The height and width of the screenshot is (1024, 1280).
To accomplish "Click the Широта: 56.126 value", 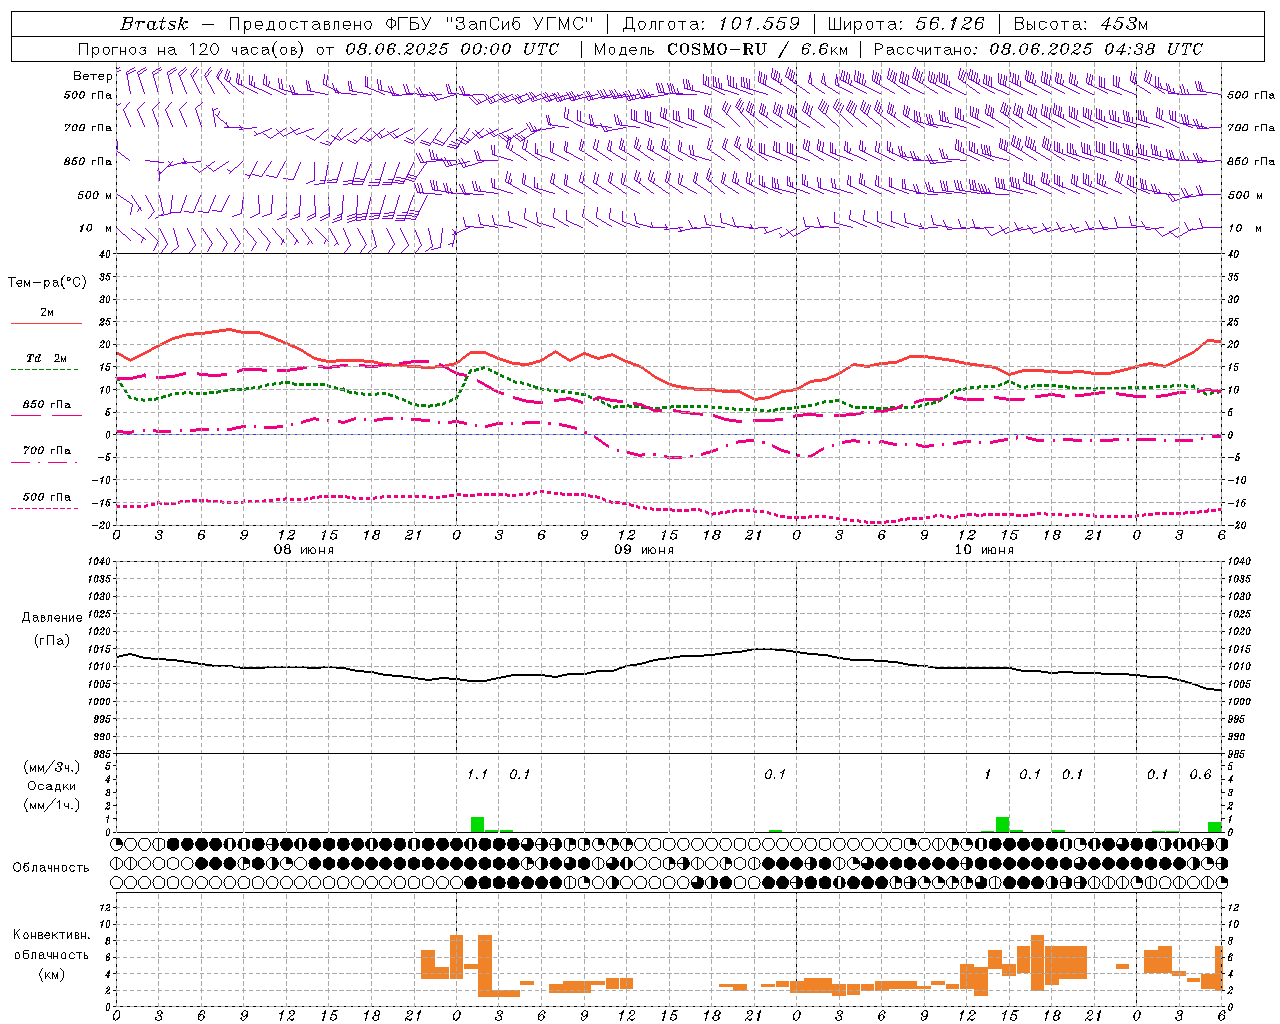I will [x=906, y=24].
